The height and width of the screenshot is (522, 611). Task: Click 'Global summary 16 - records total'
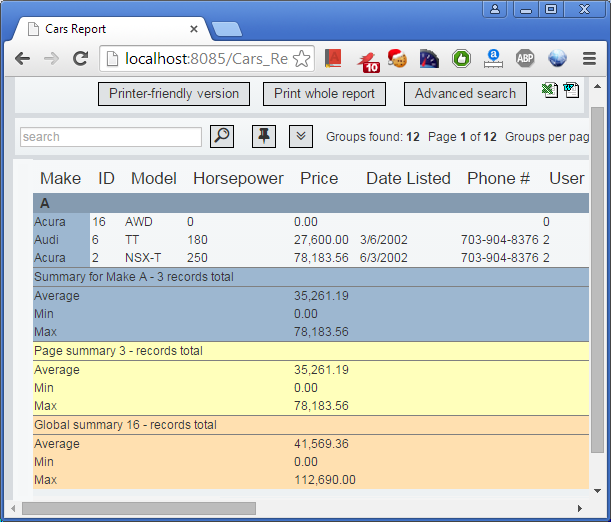[125, 425]
